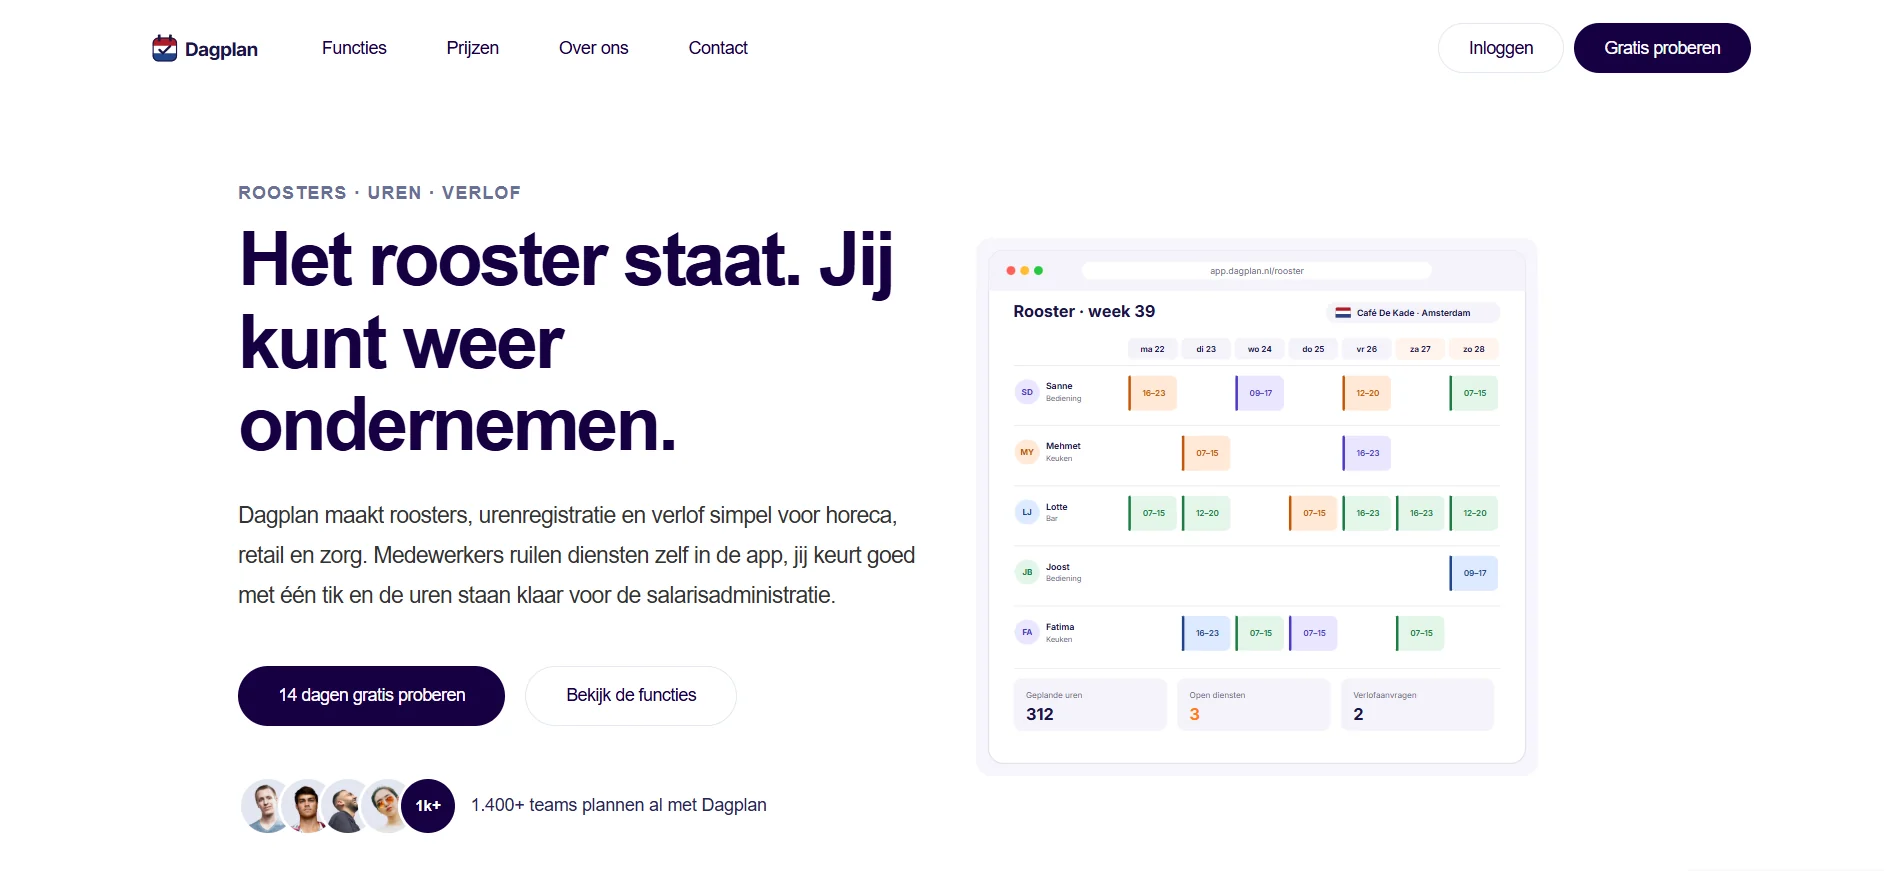This screenshot has height=871, width=1893.
Task: Click the Dagplan brand name text
Action: 221,50
